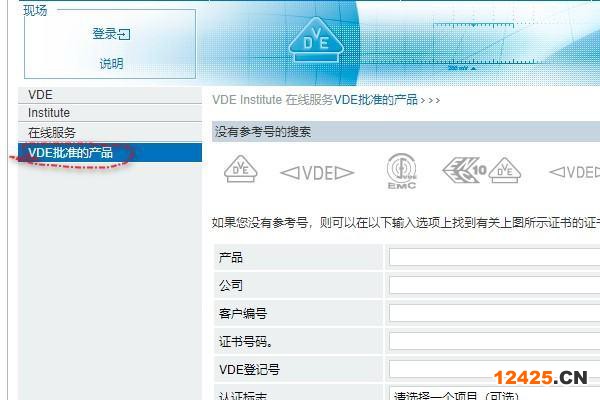Viewport: 600px width, 400px height.
Task: Click the first VDE triangle certification mark
Action: [240, 170]
